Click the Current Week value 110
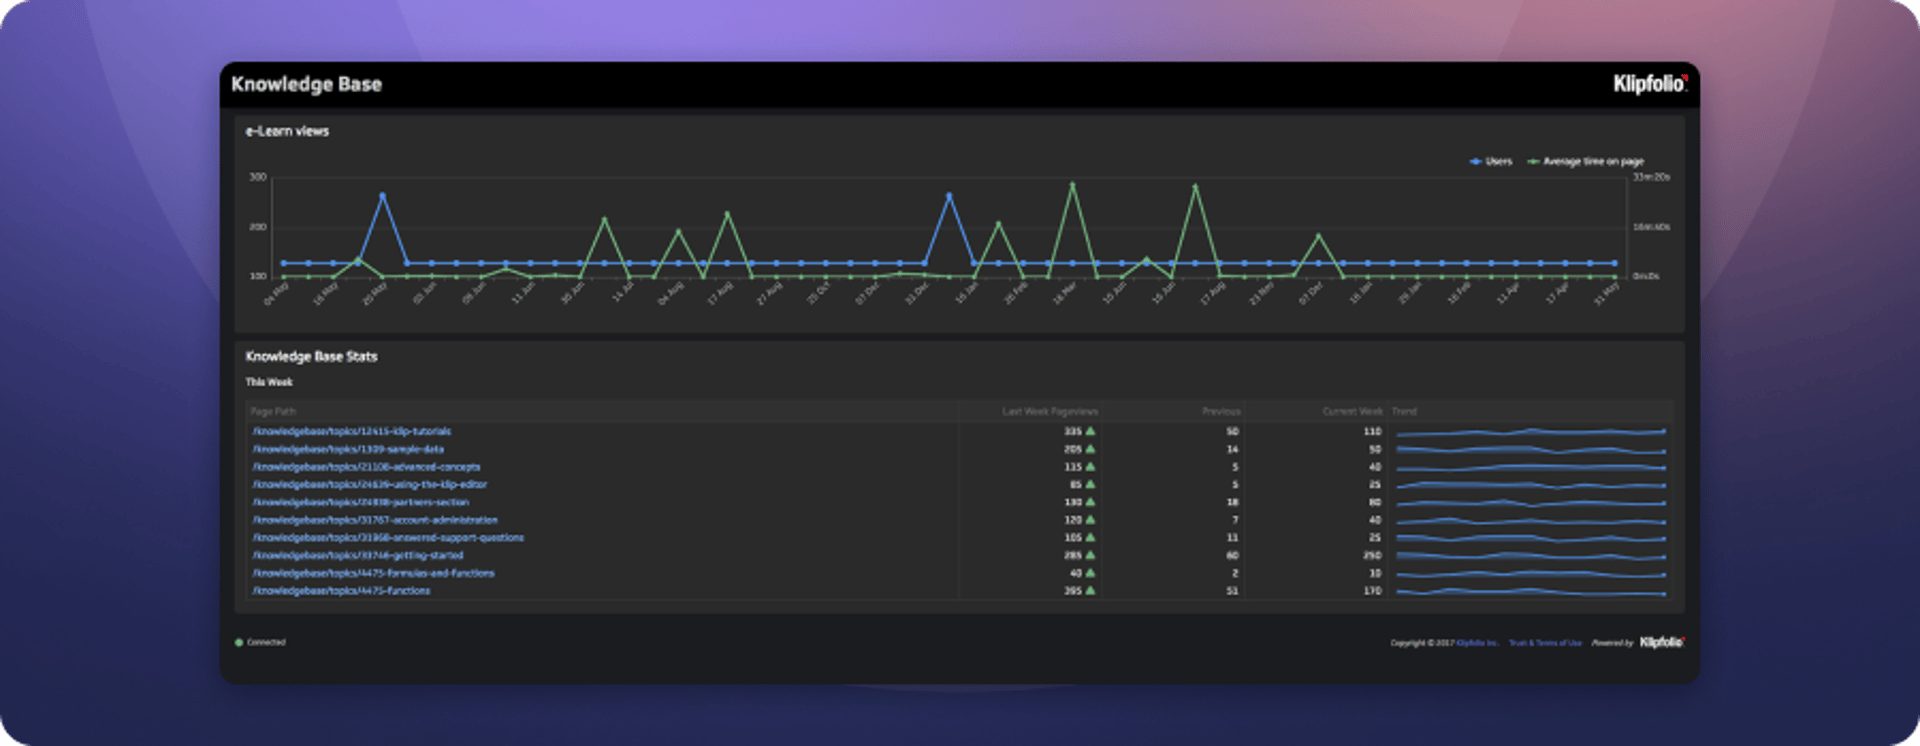This screenshot has height=746, width=1920. 1372,431
